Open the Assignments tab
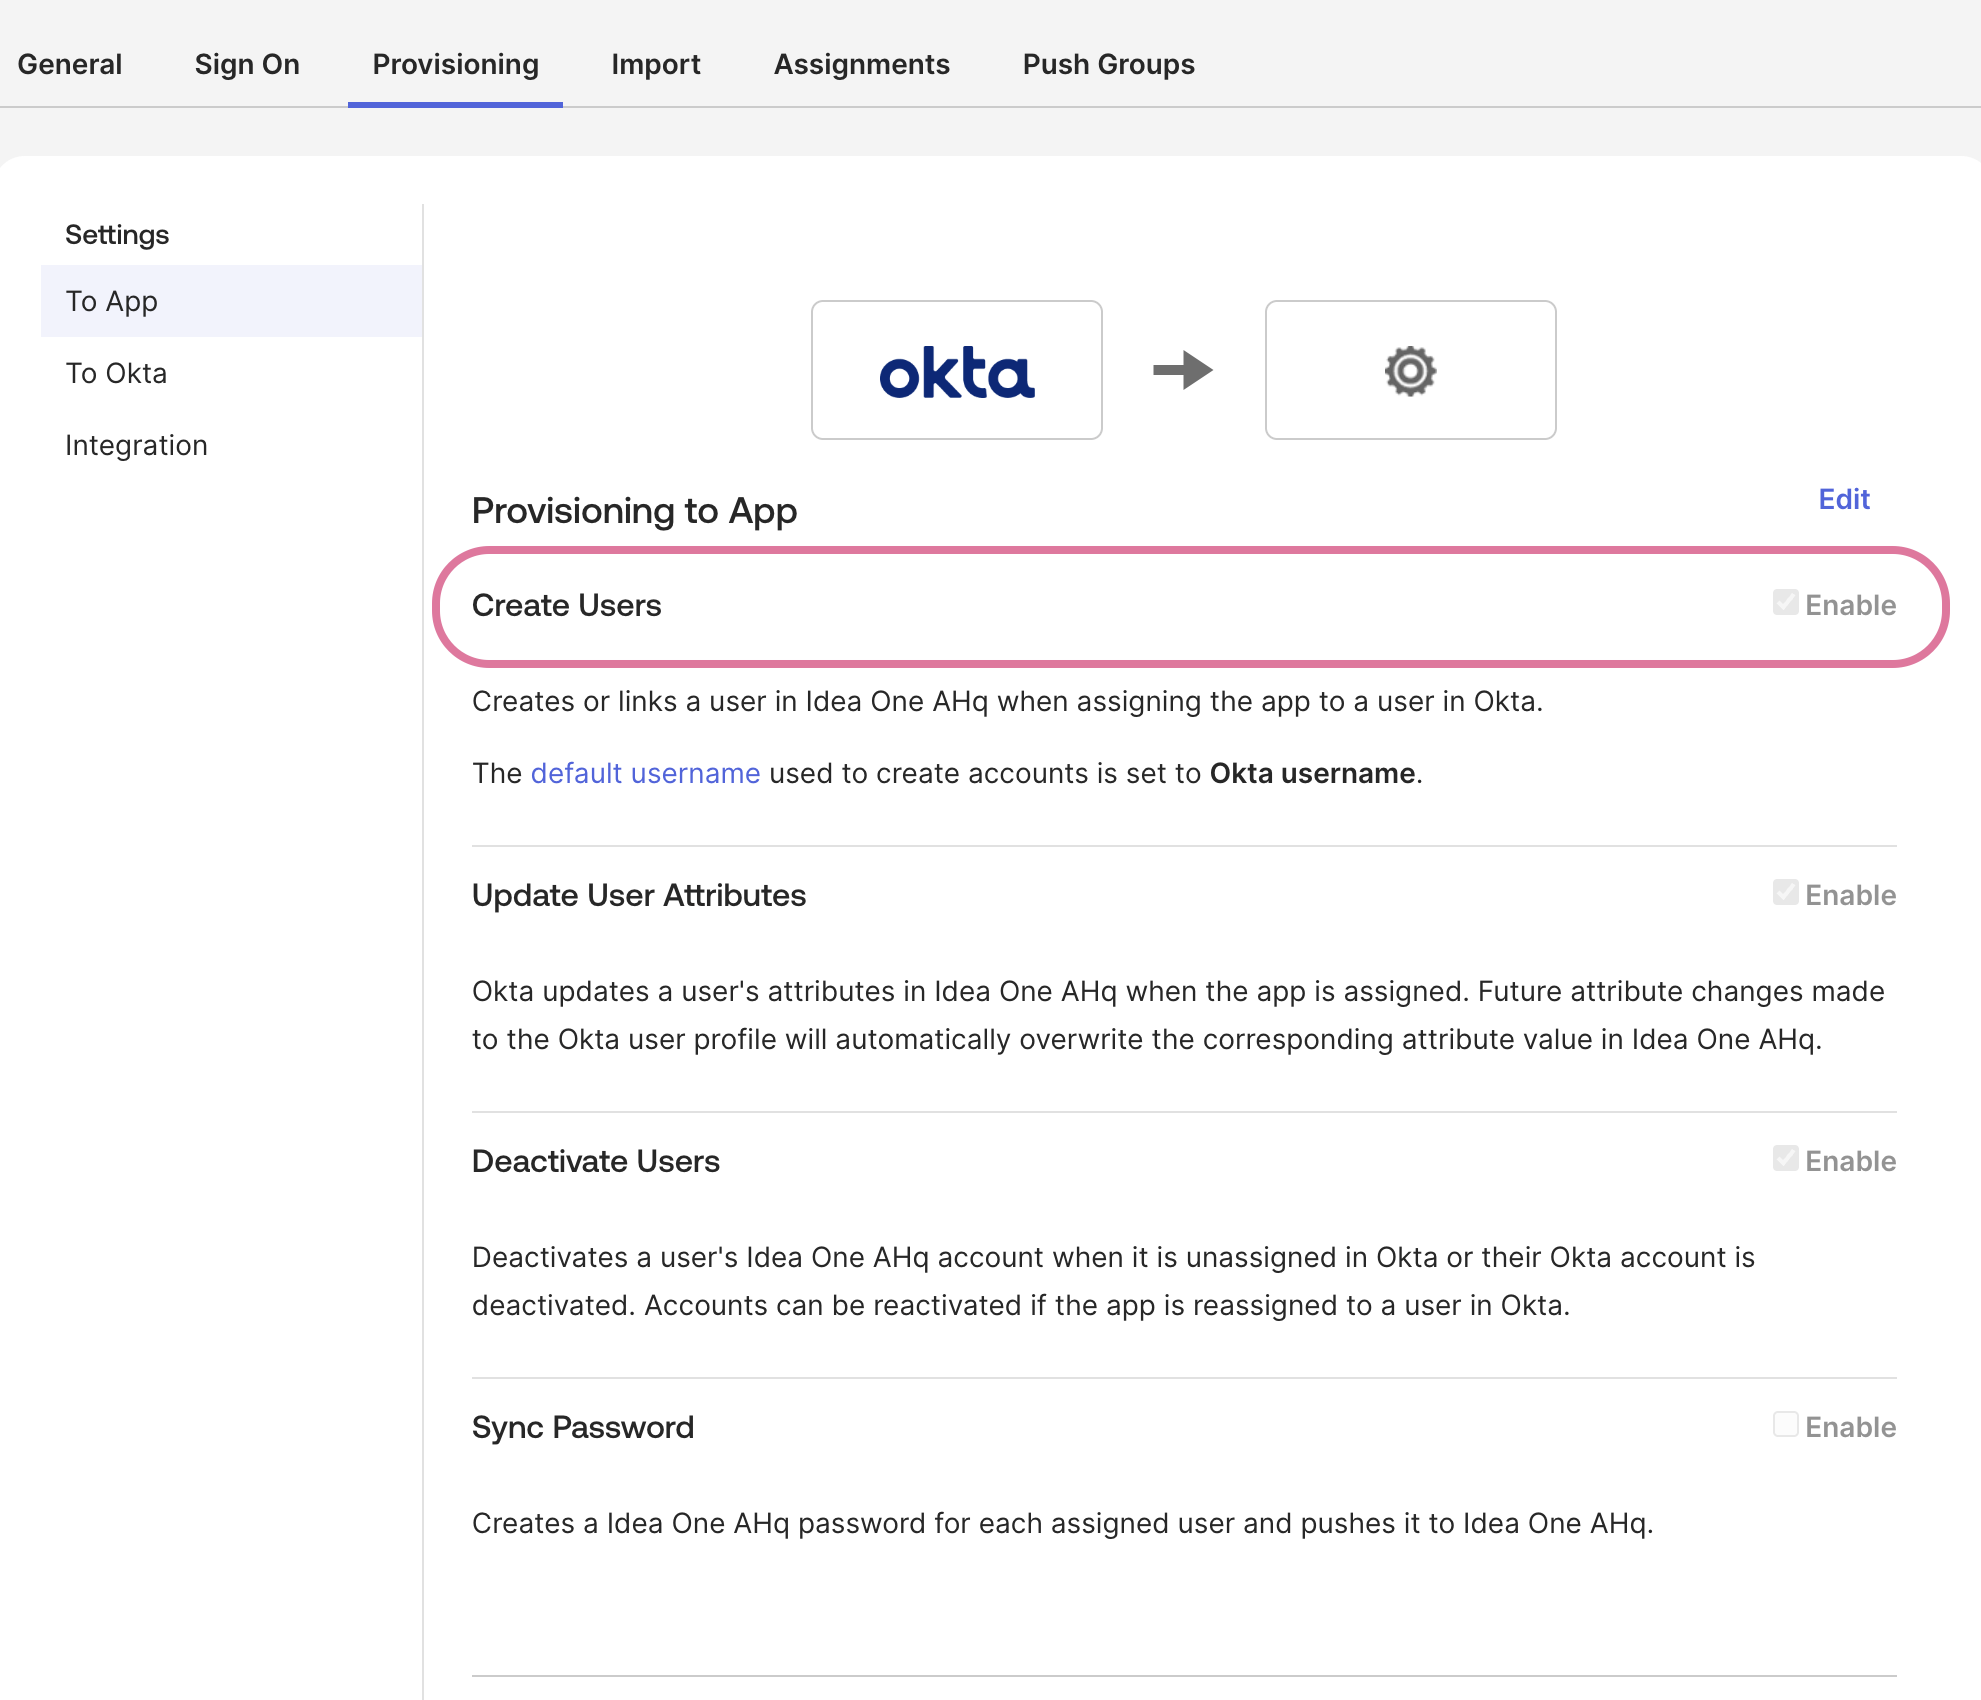This screenshot has width=1981, height=1700. (861, 64)
